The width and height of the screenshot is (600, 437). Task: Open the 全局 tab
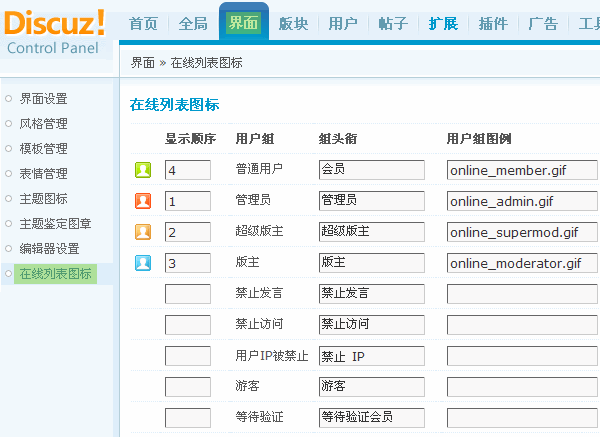click(x=193, y=24)
